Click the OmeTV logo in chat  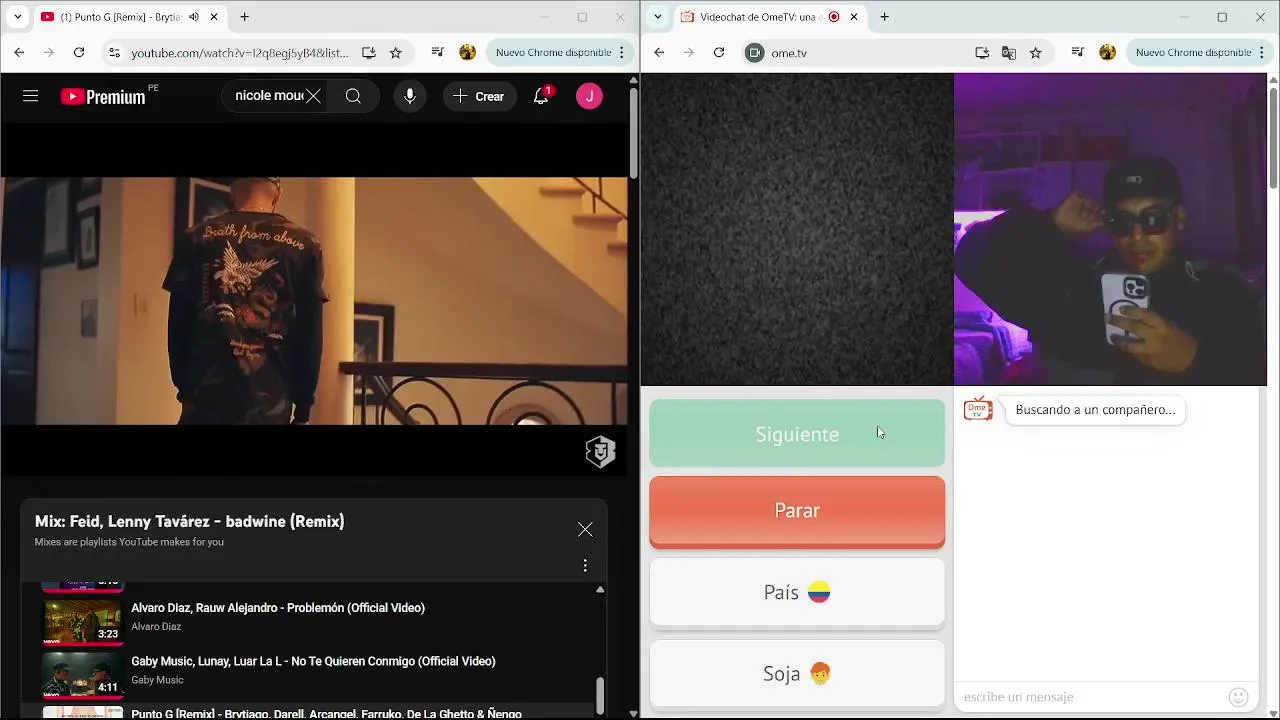click(x=978, y=409)
